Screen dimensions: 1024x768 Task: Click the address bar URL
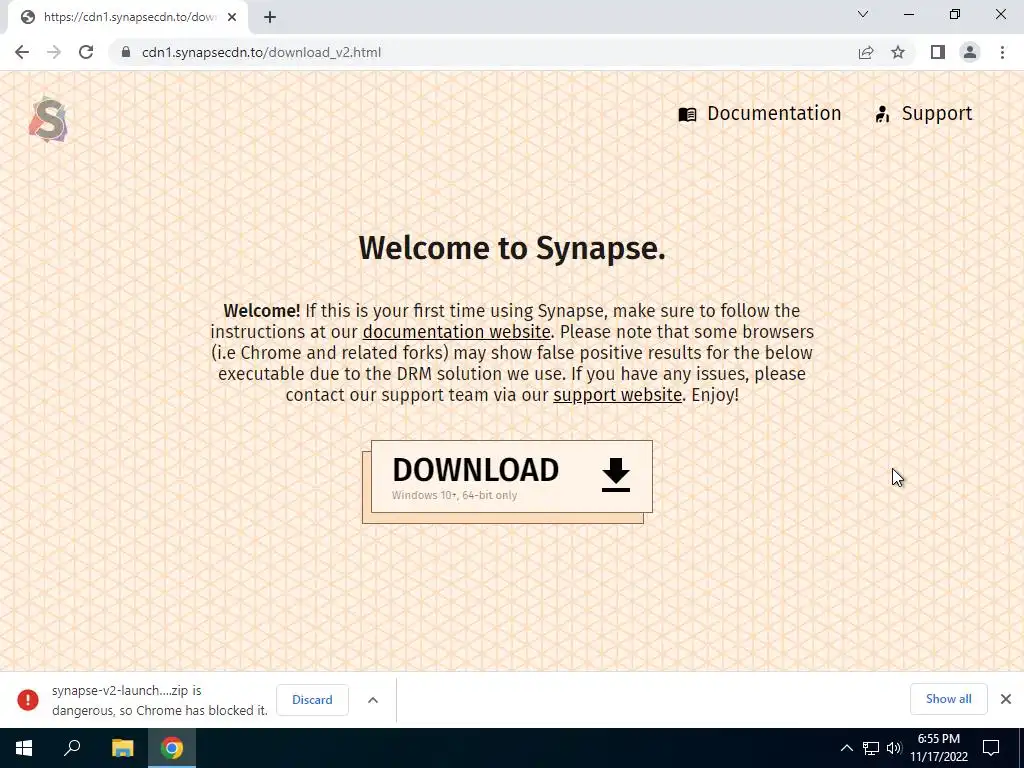point(261,52)
